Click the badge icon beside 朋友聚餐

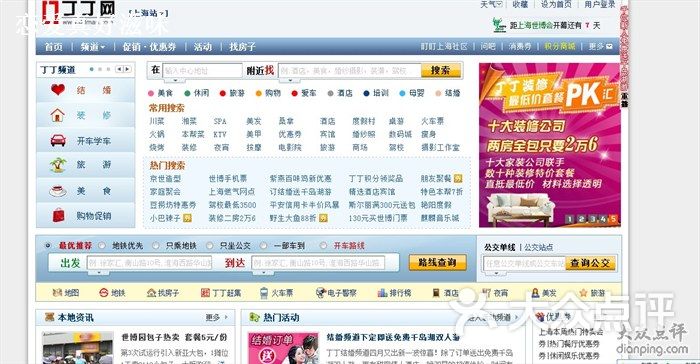[458, 179]
